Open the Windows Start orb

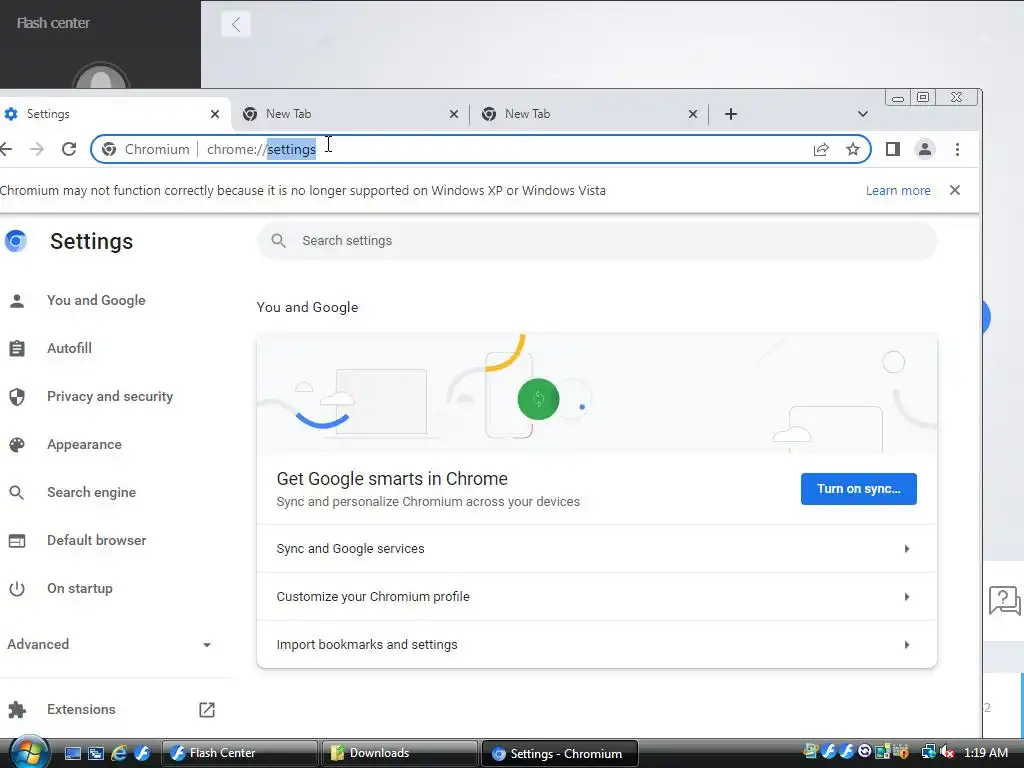pyautogui.click(x=29, y=752)
